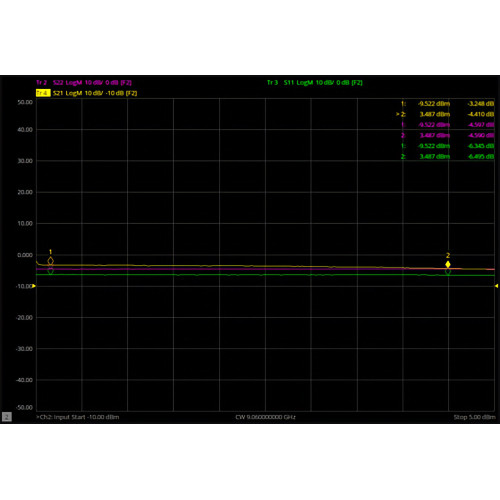Click the green marker 2 triangle on S11 trace

448,272
